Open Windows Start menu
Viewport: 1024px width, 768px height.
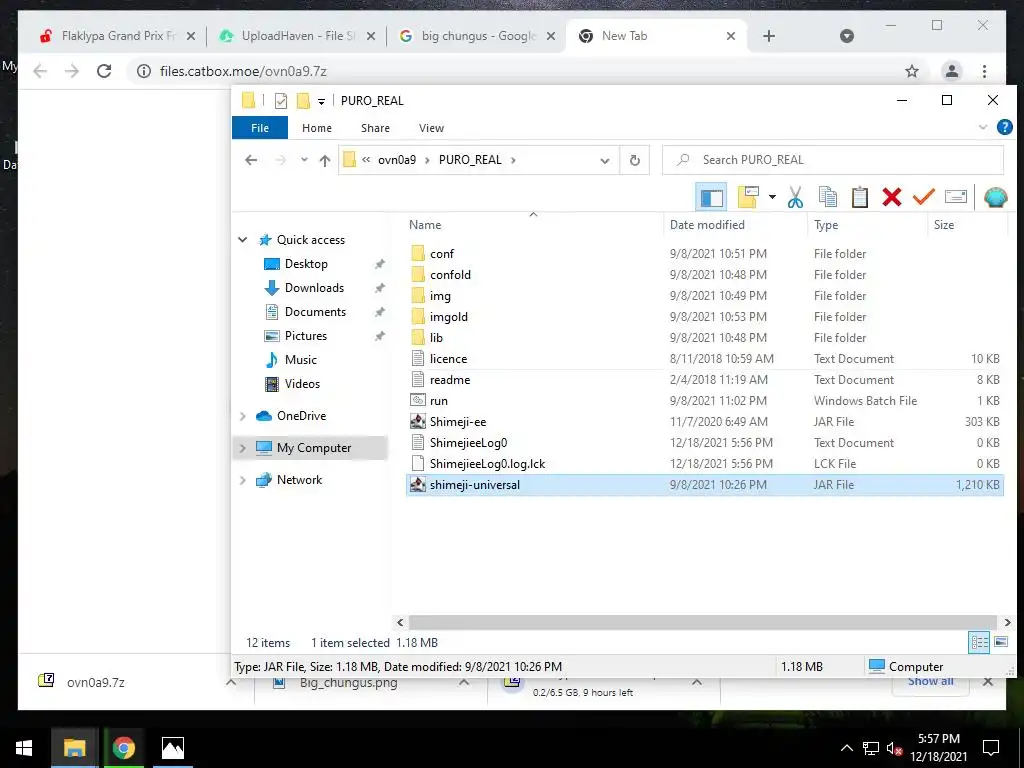tap(24, 748)
